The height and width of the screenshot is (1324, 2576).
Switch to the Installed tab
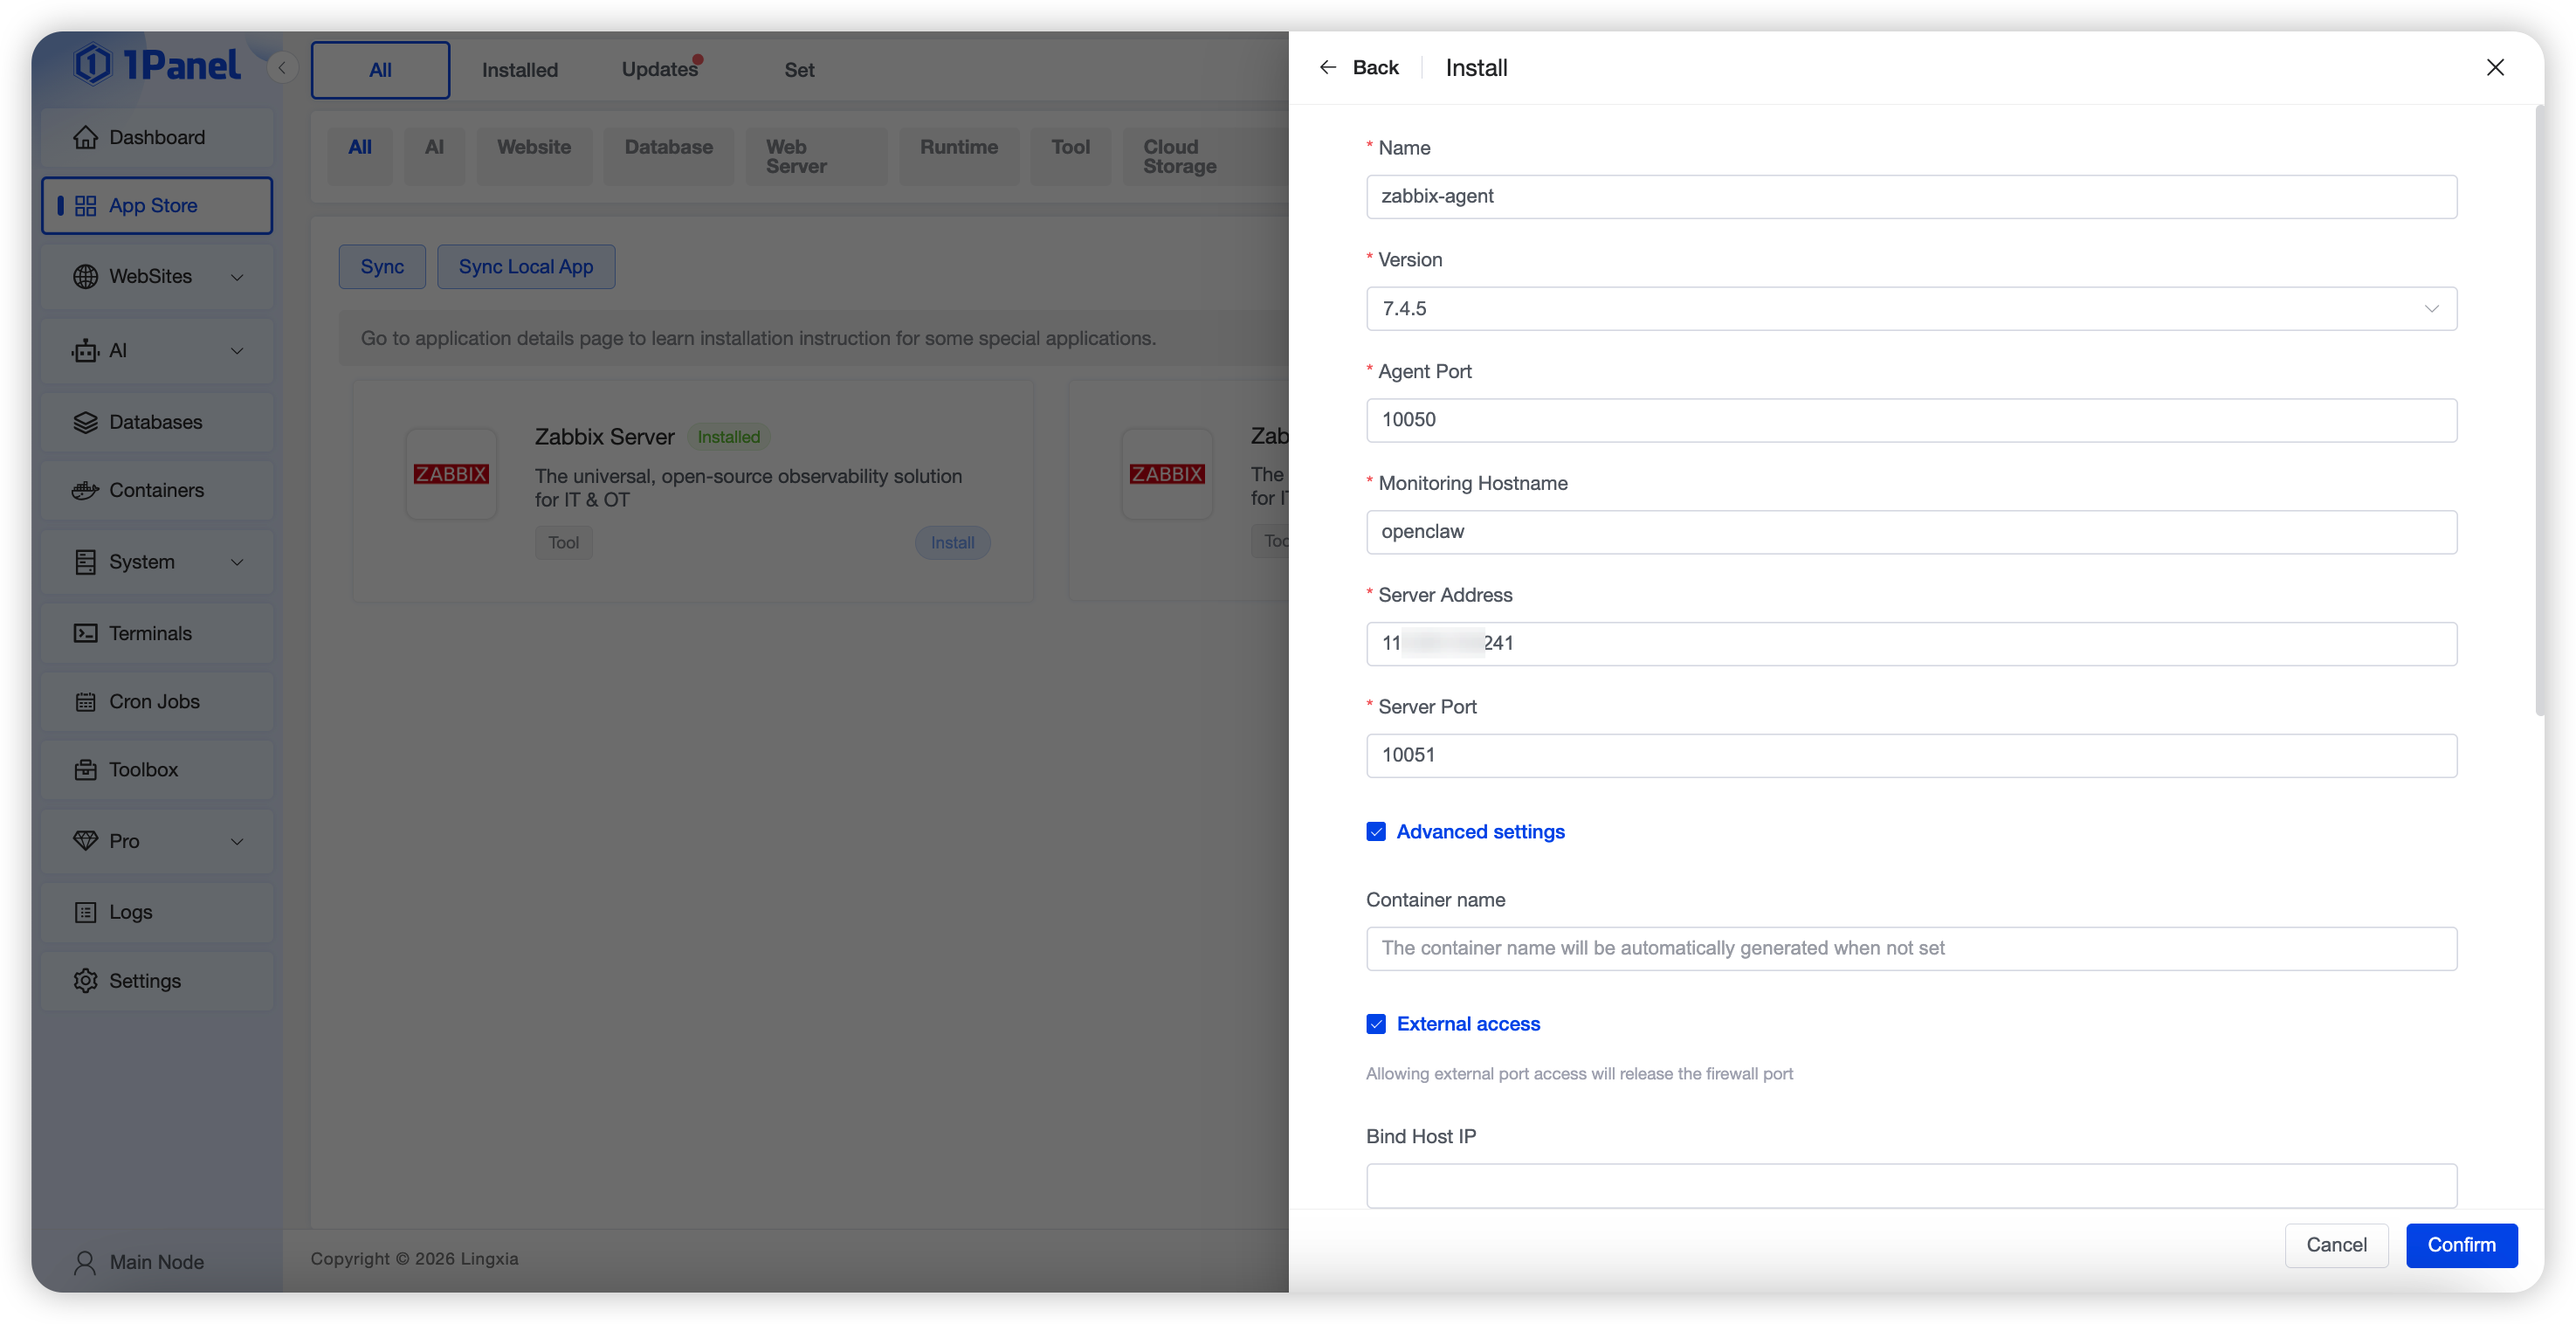[519, 70]
